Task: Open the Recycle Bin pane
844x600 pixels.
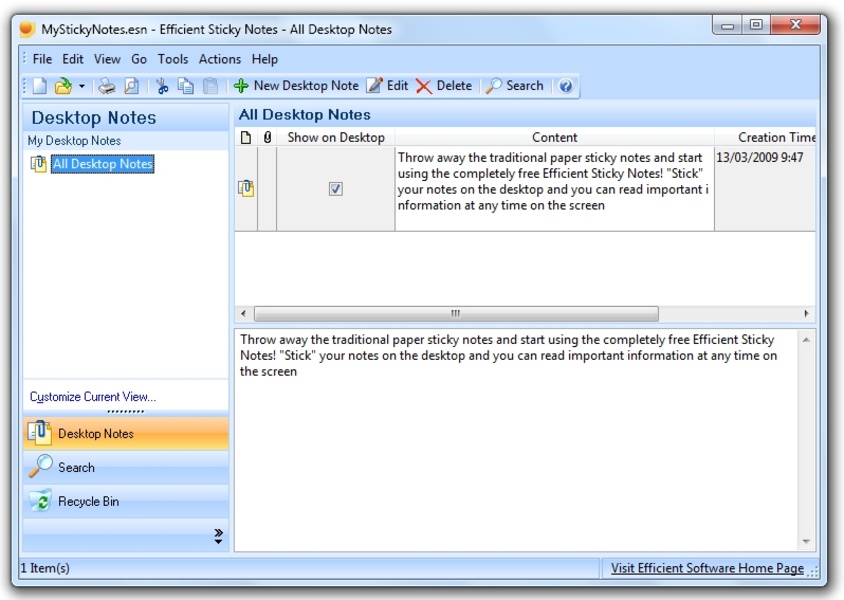Action: (x=88, y=501)
